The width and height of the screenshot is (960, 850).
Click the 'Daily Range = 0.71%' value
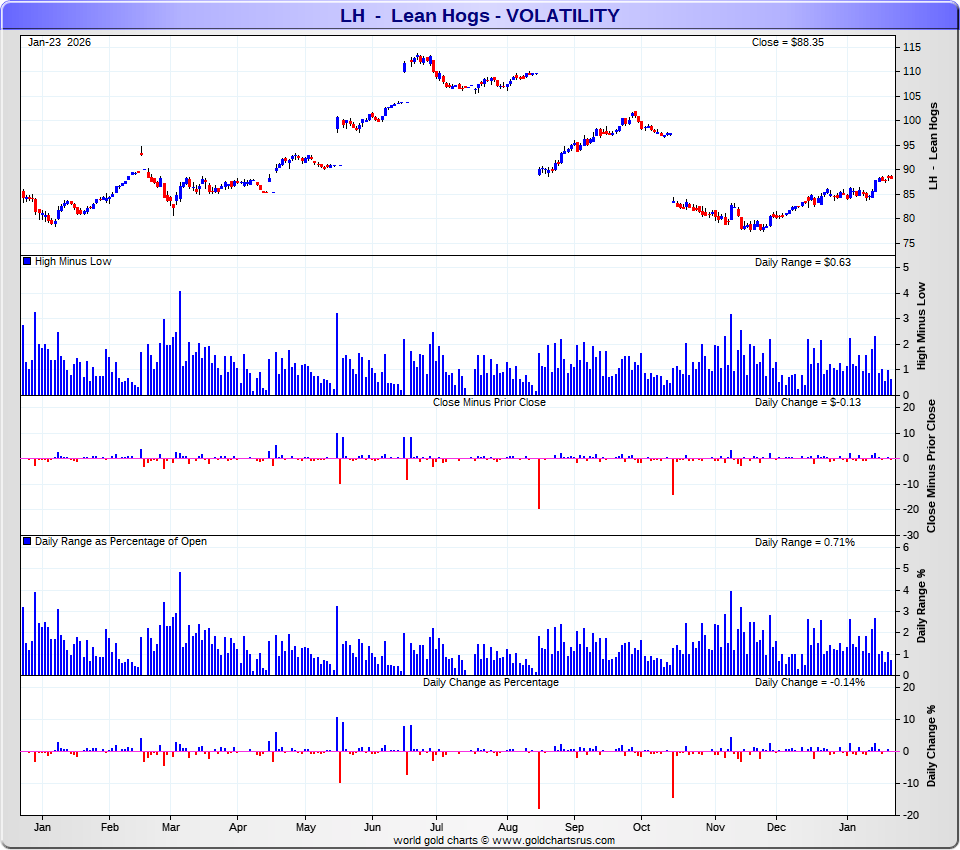tap(804, 542)
